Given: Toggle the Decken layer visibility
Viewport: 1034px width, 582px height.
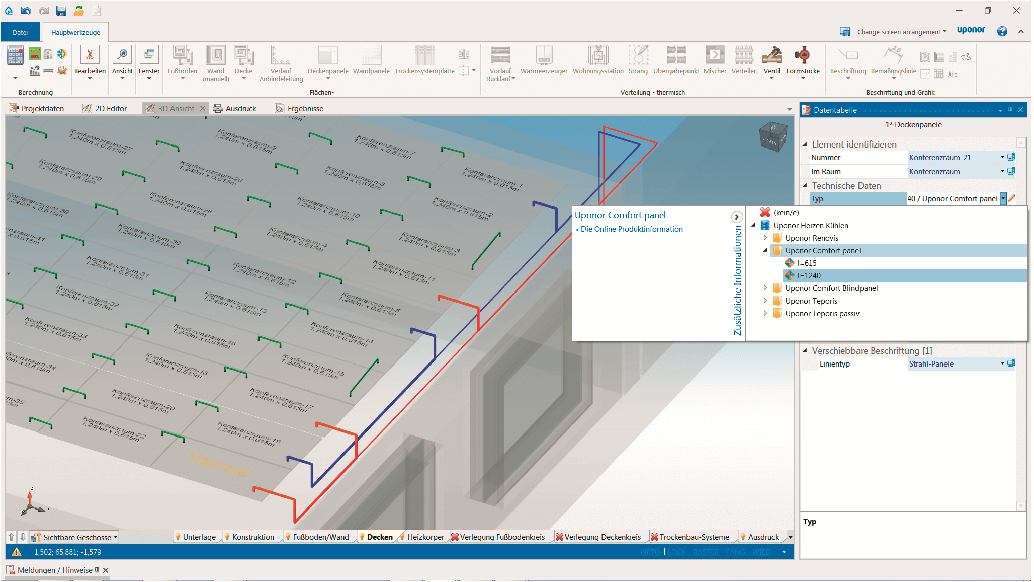Looking at the screenshot, I should pyautogui.click(x=377, y=537).
